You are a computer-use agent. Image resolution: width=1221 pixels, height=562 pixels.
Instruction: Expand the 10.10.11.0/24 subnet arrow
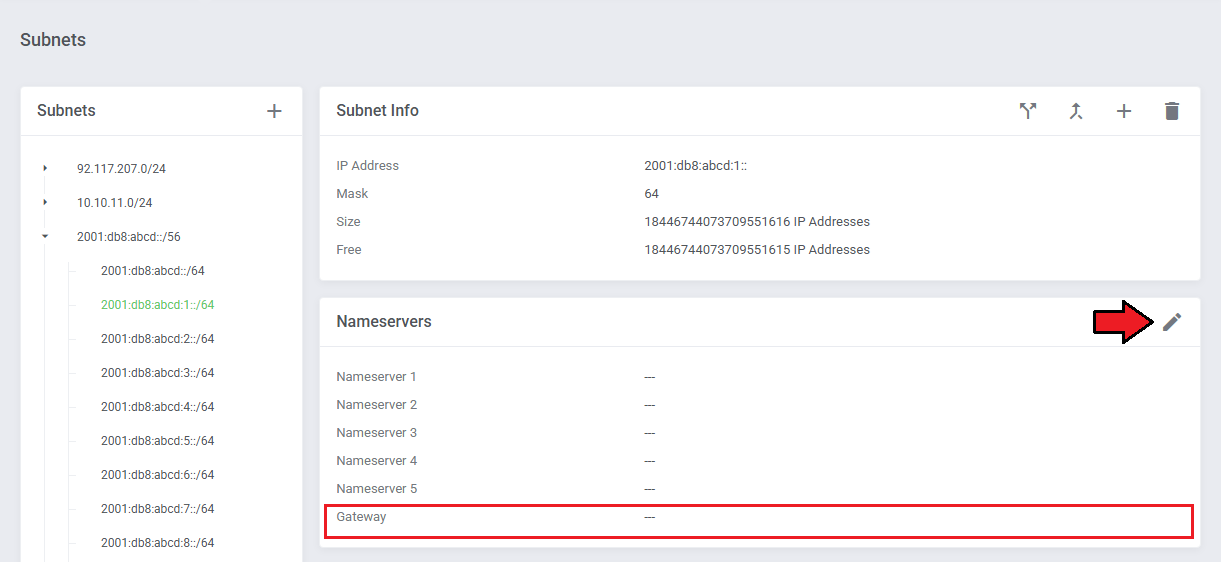45,202
